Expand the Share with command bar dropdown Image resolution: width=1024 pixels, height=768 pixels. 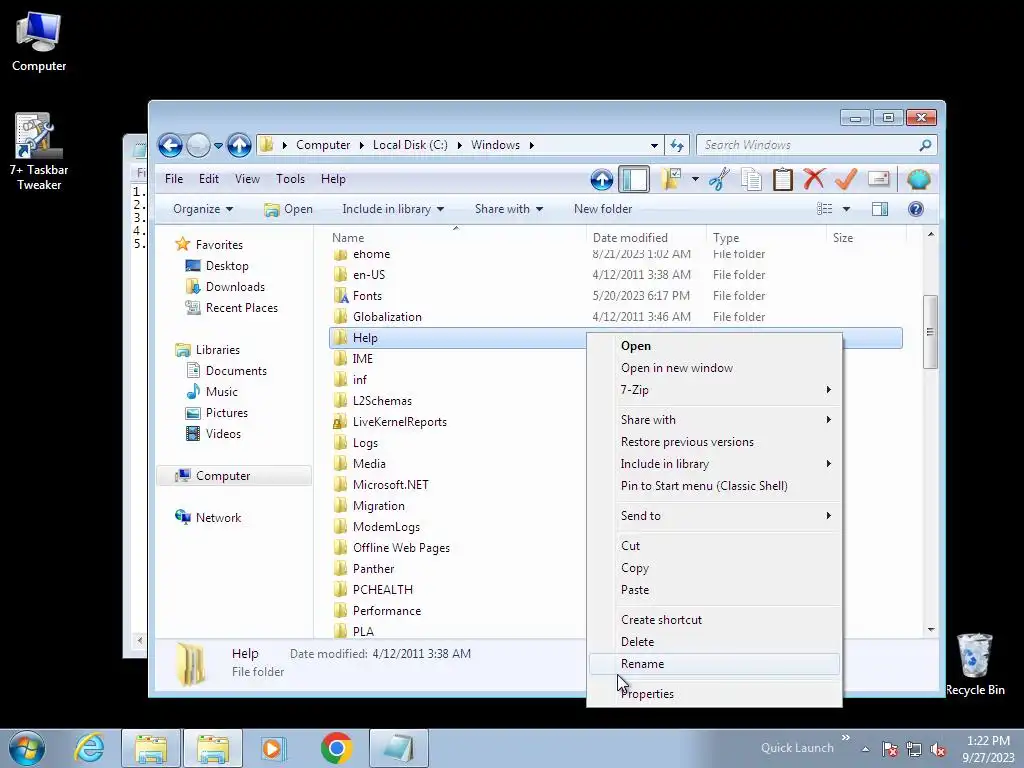[x=509, y=209]
